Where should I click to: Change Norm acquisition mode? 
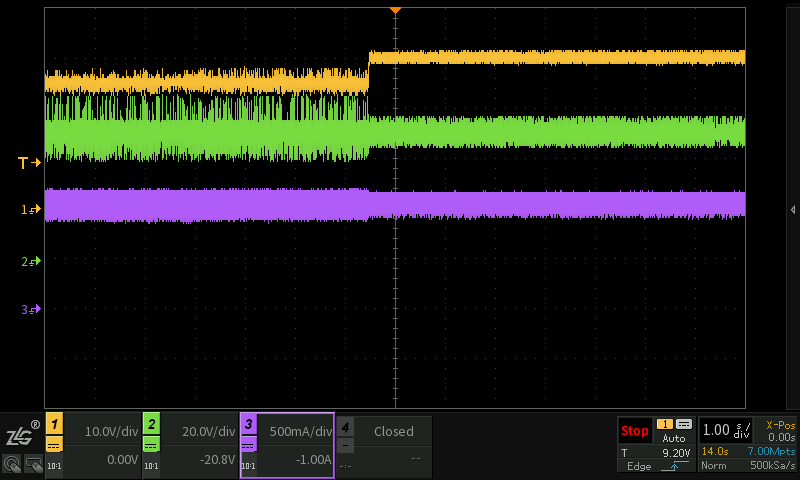pyautogui.click(x=713, y=466)
